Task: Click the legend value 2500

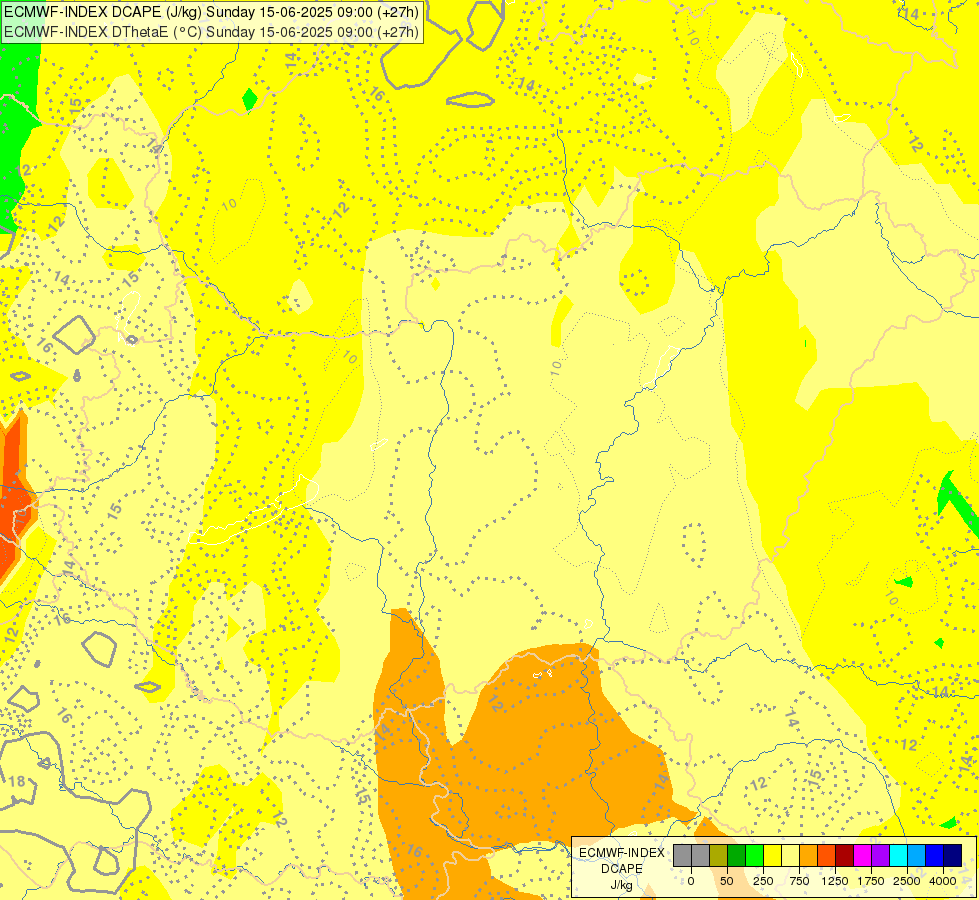Action: click(907, 881)
